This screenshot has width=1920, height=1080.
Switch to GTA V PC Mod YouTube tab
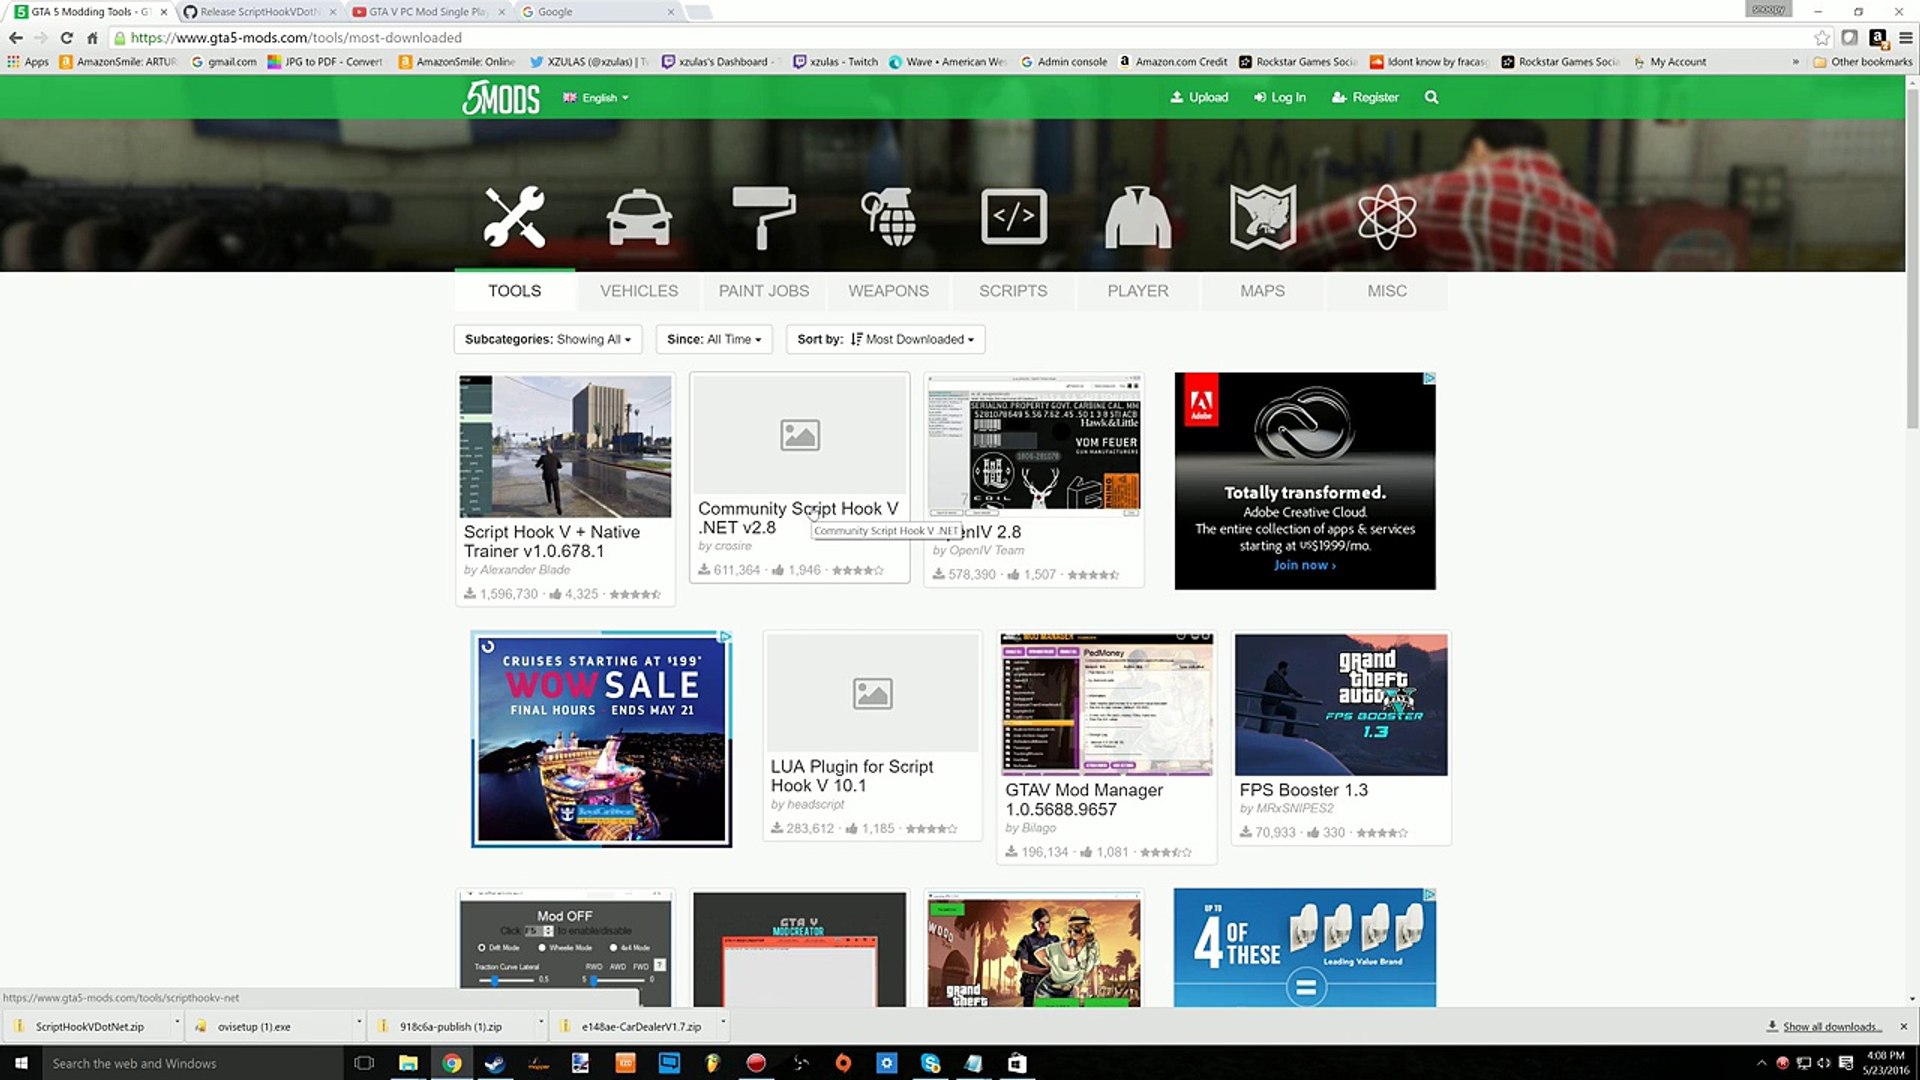tap(427, 12)
